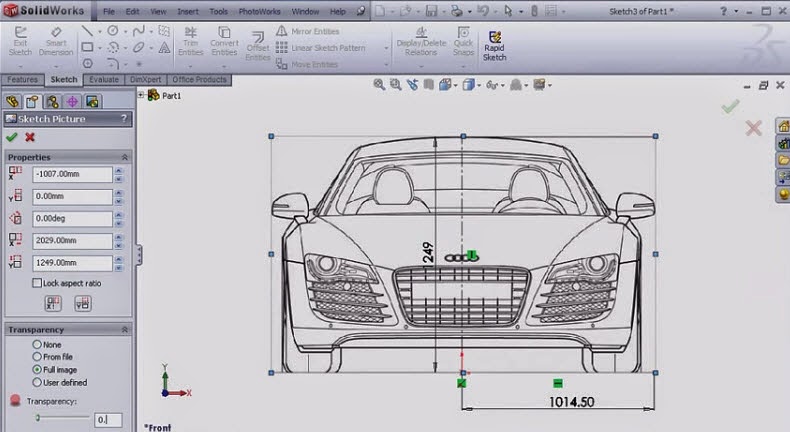Select From file transparency option

pyautogui.click(x=37, y=357)
